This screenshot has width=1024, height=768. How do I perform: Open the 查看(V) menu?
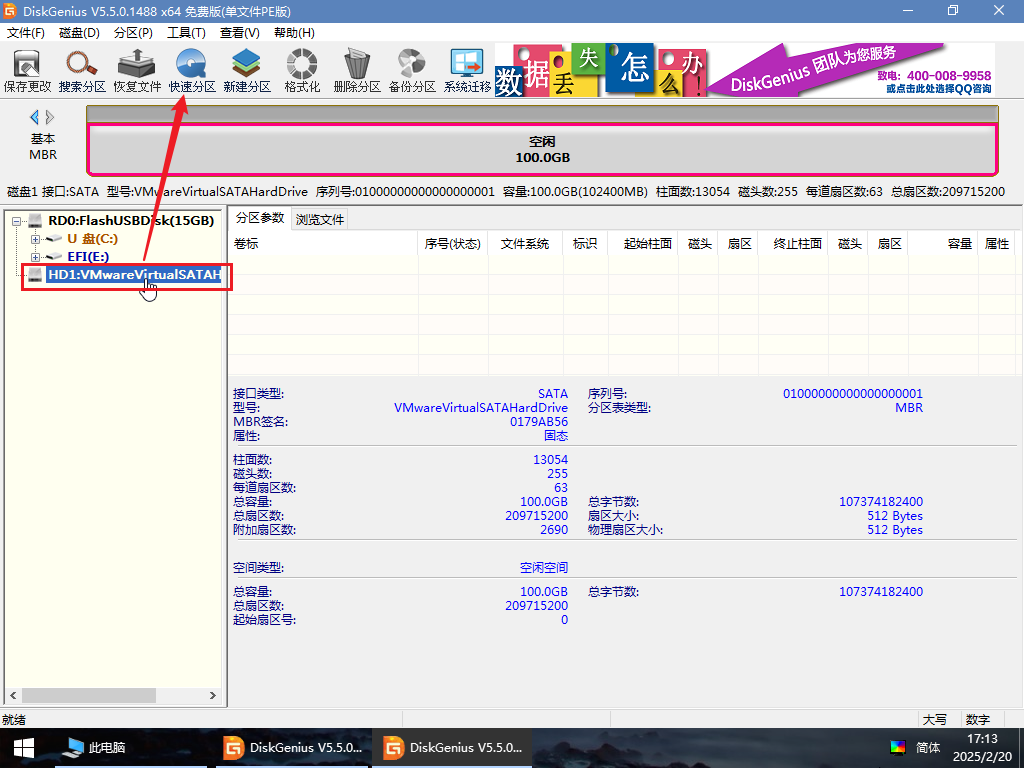(x=240, y=33)
